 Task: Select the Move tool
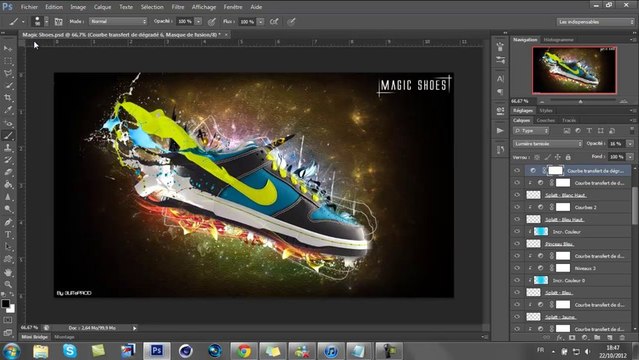click(8, 48)
